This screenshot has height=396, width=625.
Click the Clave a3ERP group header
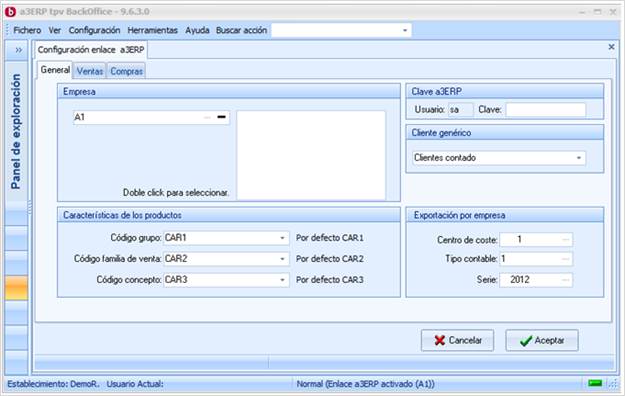pos(505,91)
